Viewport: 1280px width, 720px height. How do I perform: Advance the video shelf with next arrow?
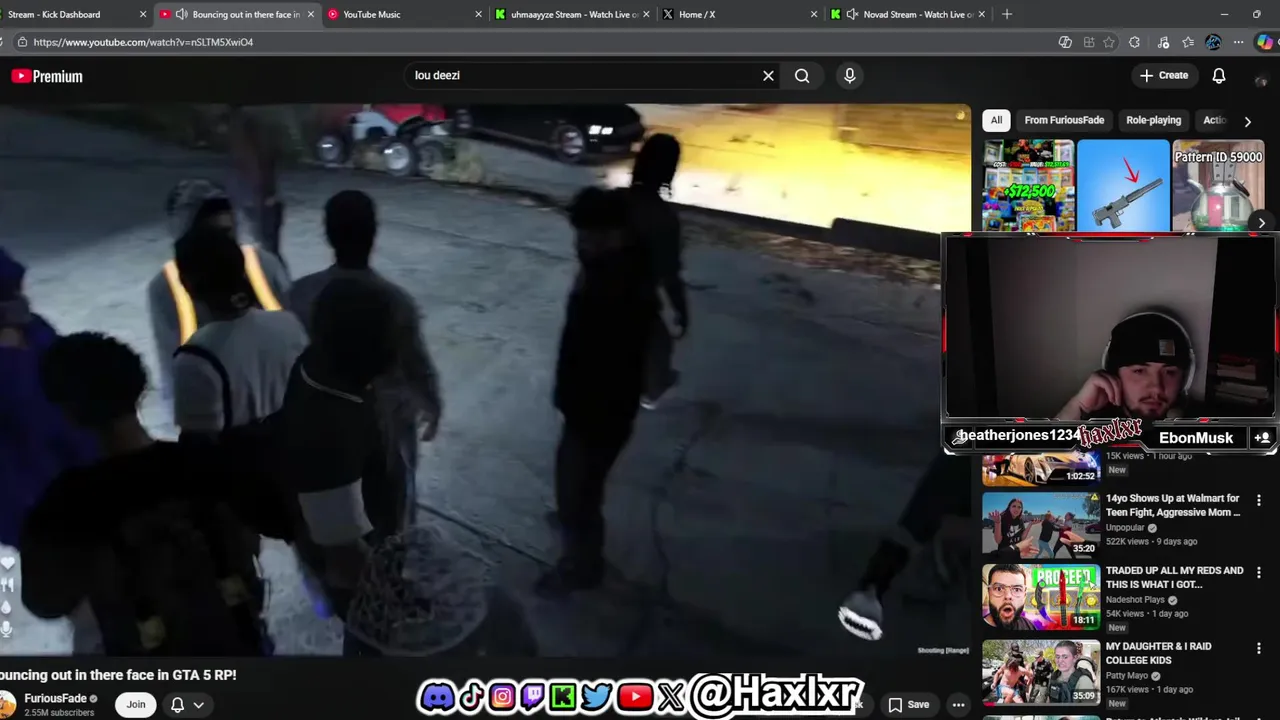(x=1262, y=224)
